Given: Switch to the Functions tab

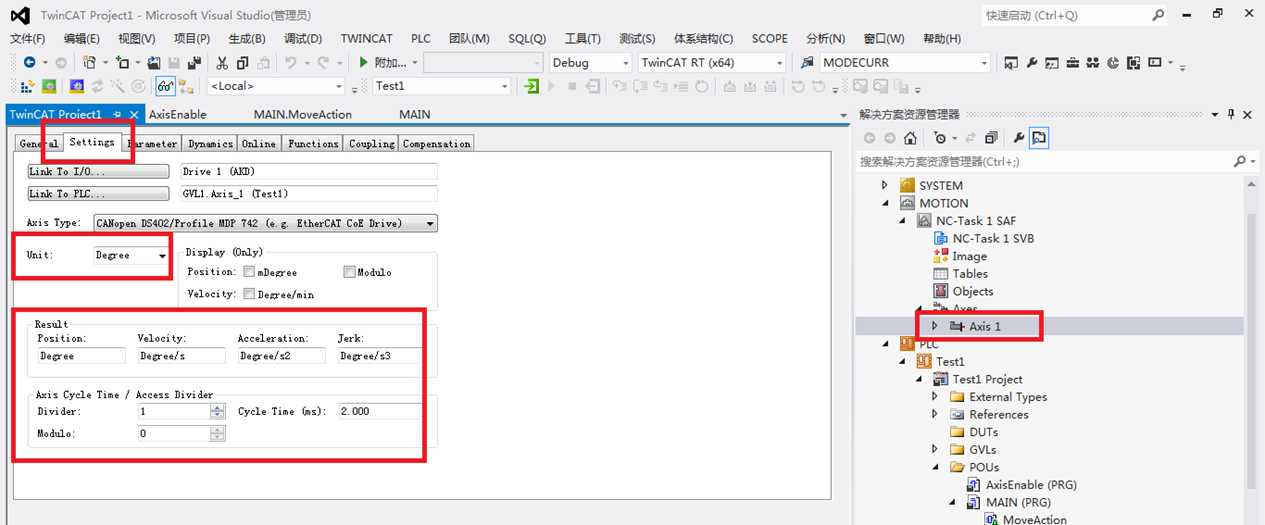Looking at the screenshot, I should (x=313, y=144).
